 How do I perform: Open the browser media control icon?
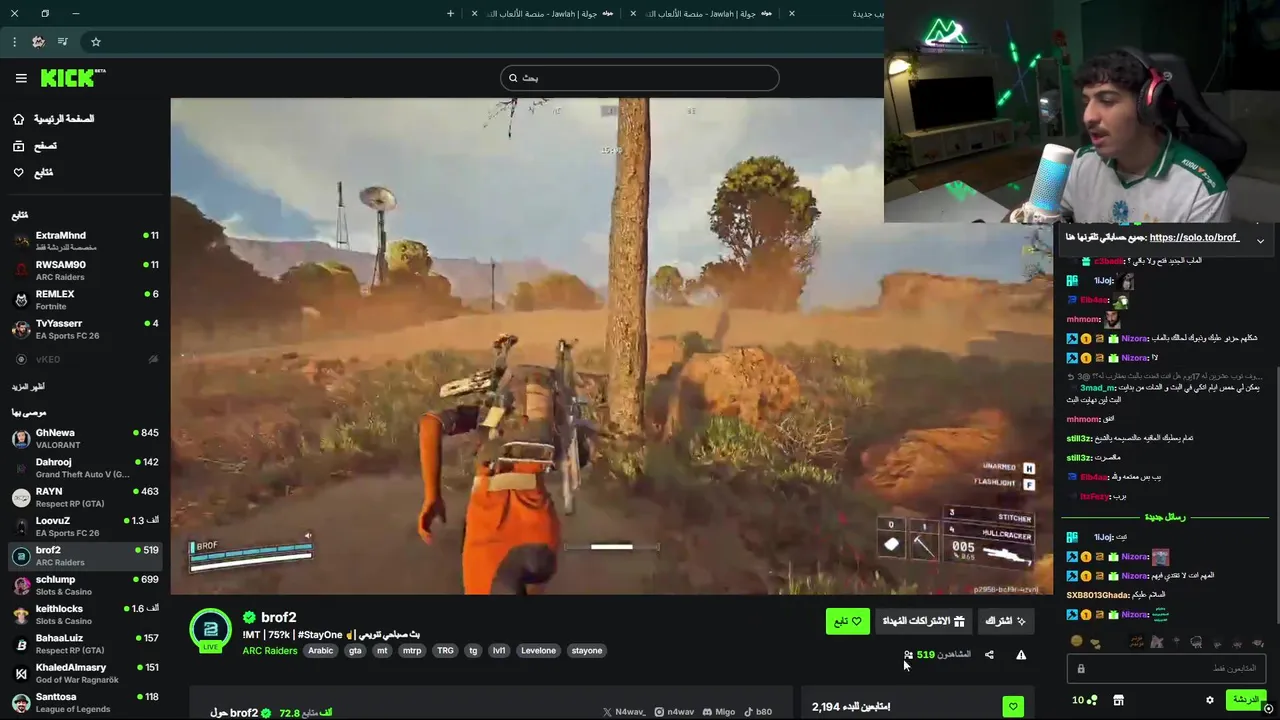(x=63, y=42)
